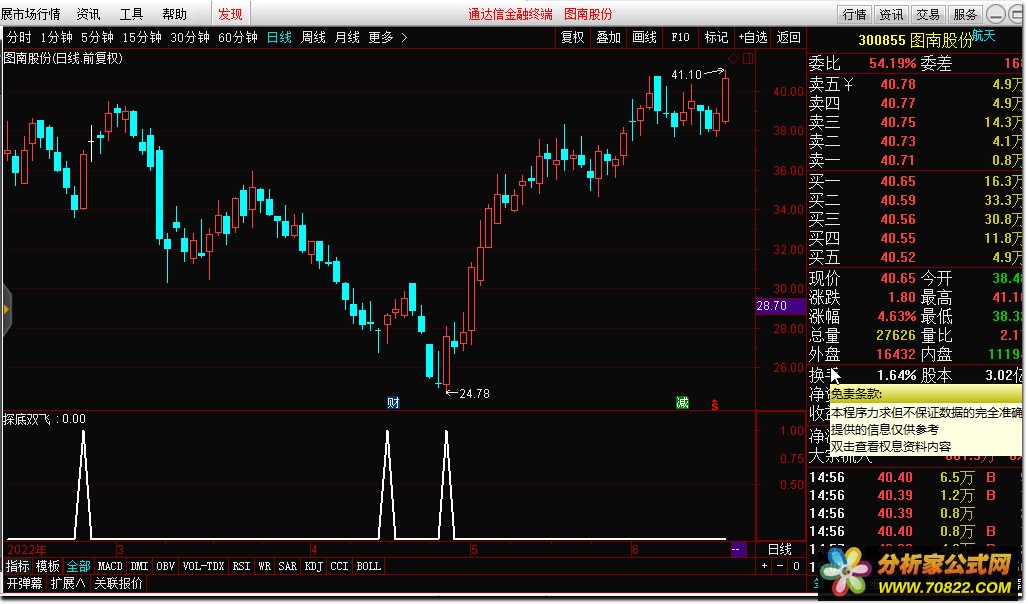Select the 15分钟 period
Viewport: 1028px width, 604px height.
point(142,37)
